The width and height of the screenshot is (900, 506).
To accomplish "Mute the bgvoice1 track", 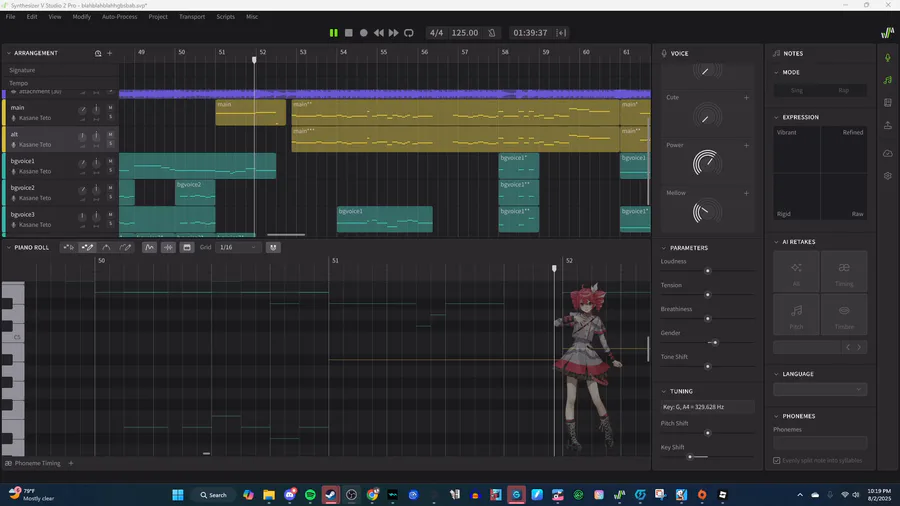I will 110,161.
